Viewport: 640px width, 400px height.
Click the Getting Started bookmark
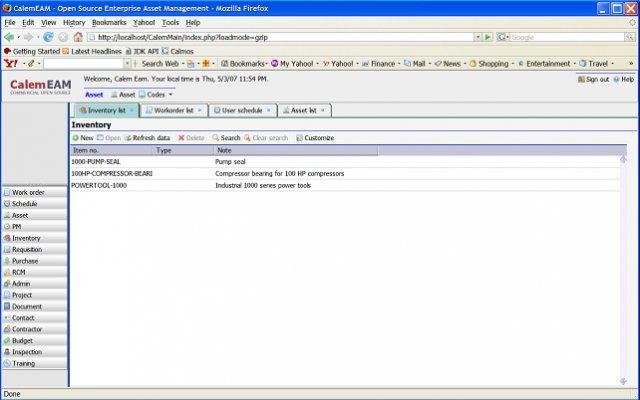pyautogui.click(x=32, y=51)
